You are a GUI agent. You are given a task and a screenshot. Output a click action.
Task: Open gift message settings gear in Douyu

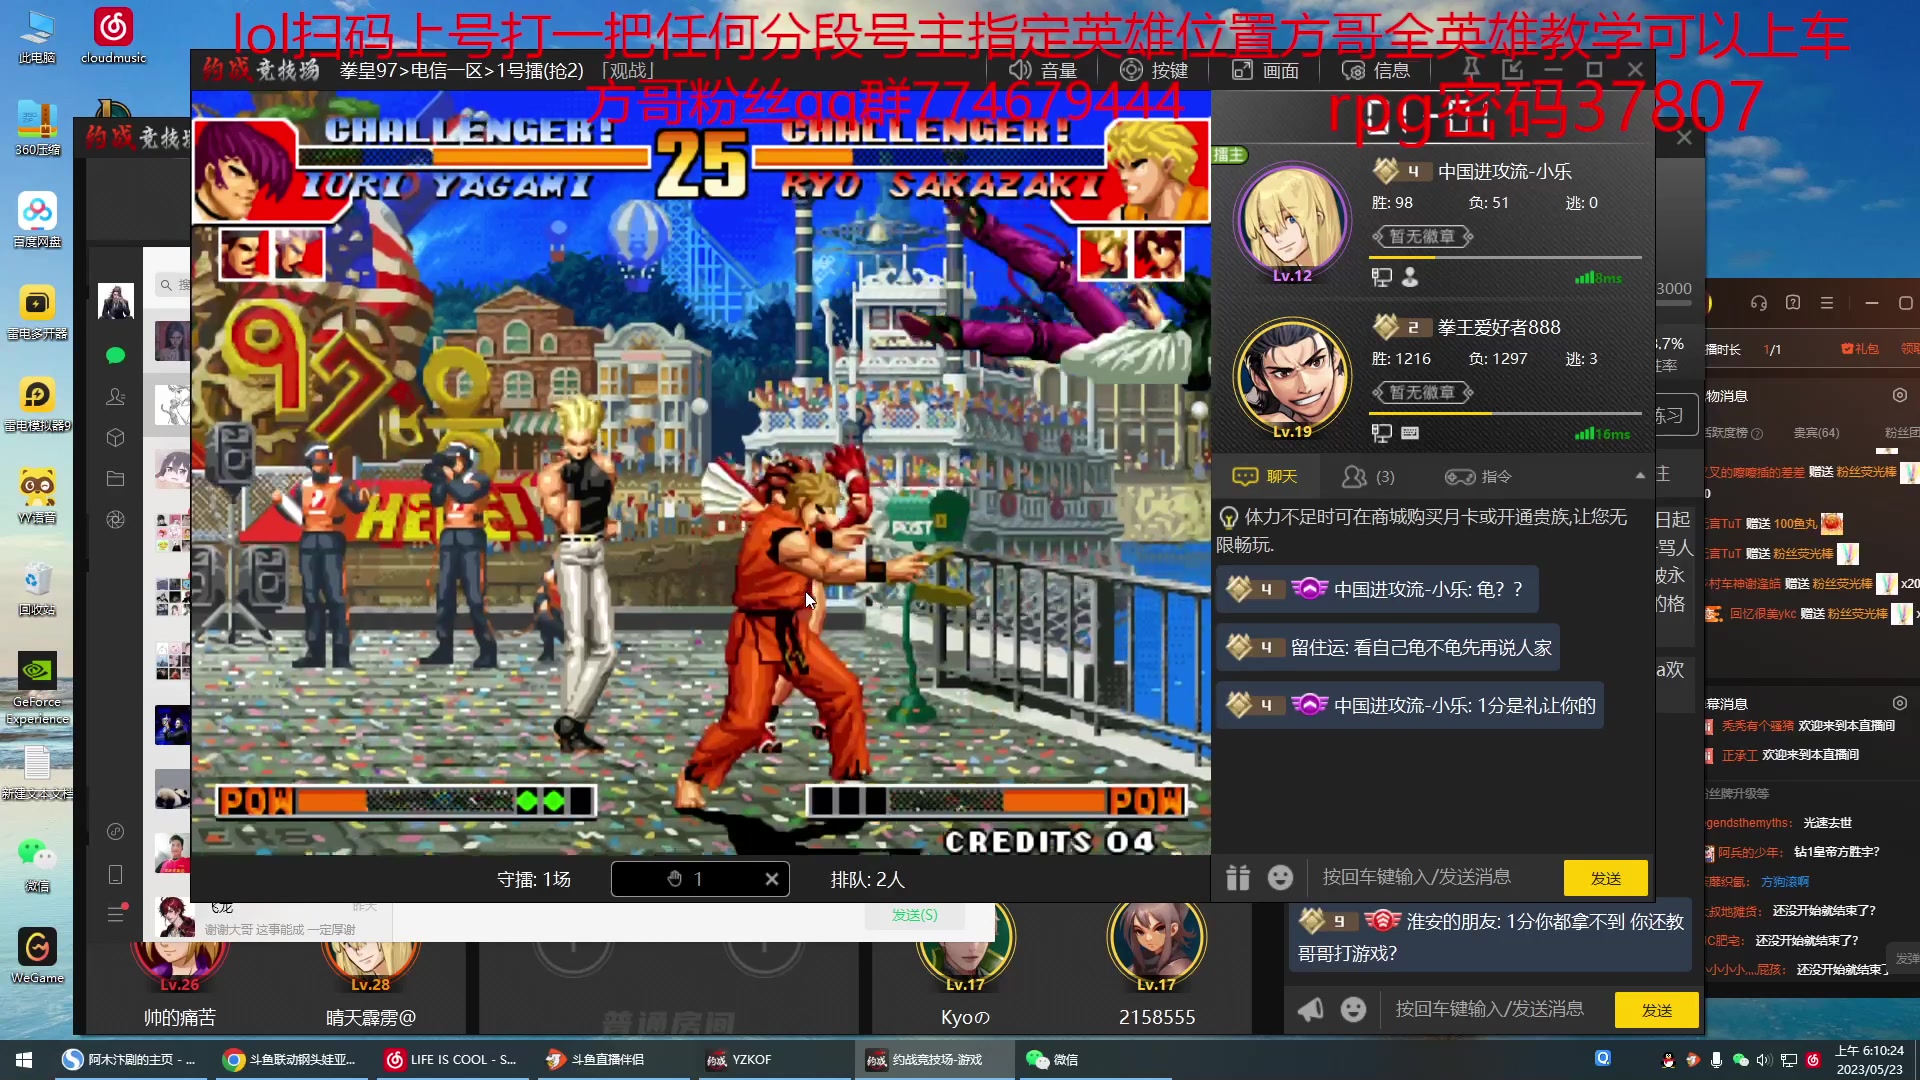(1899, 395)
